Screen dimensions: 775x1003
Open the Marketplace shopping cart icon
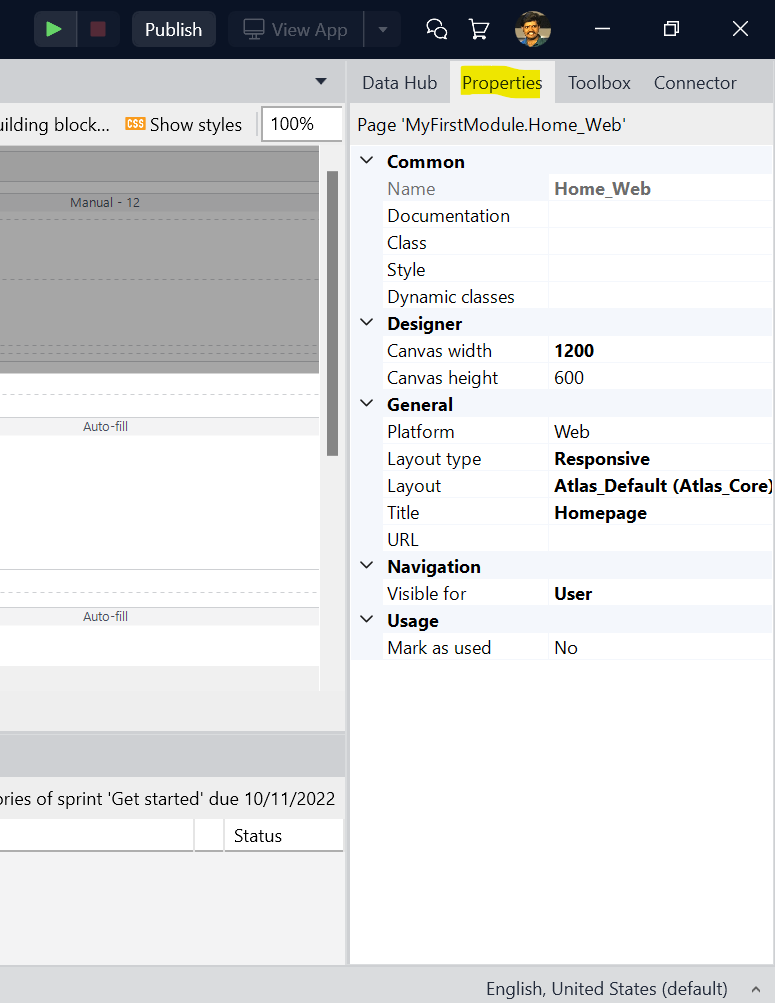pos(480,29)
